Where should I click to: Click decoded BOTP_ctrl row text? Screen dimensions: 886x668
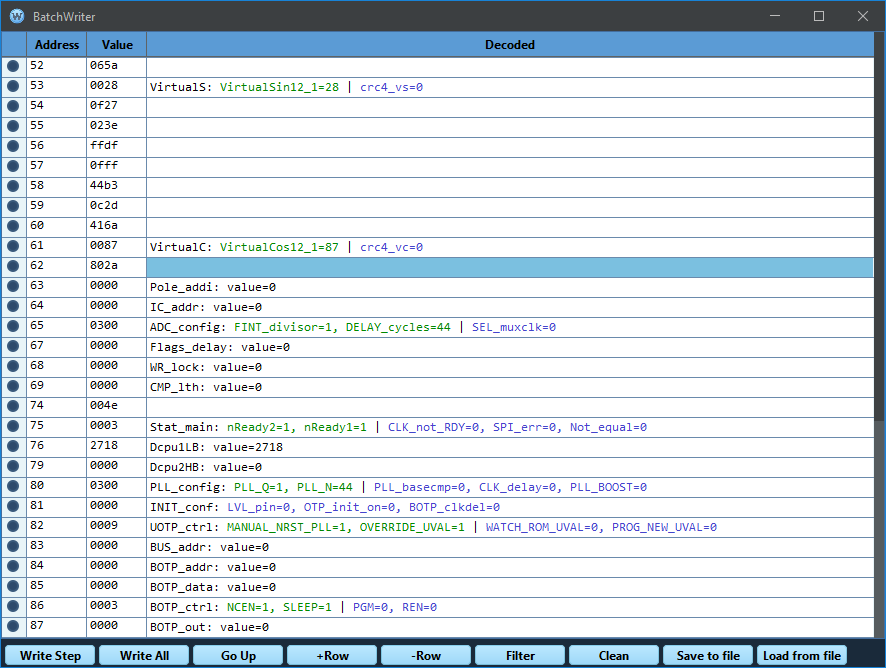point(293,608)
